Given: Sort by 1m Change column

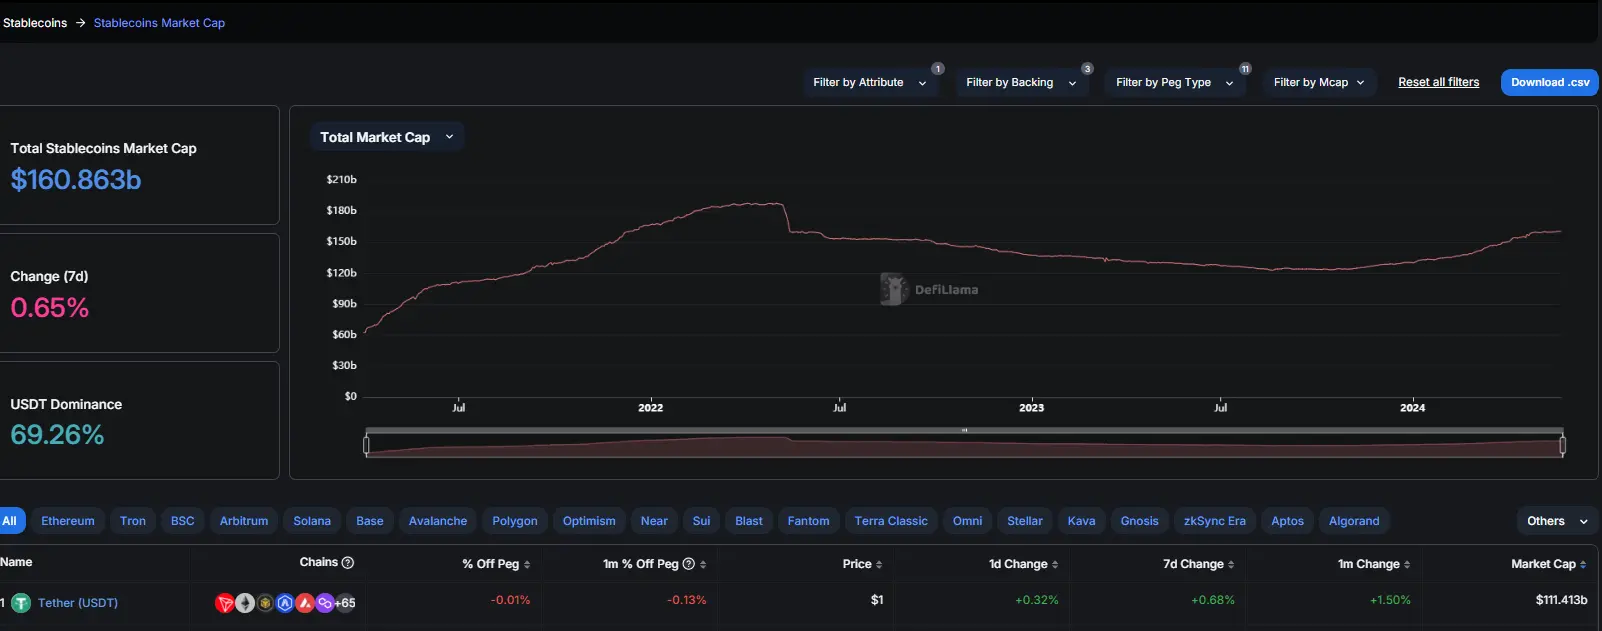Looking at the screenshot, I should coord(1407,565).
